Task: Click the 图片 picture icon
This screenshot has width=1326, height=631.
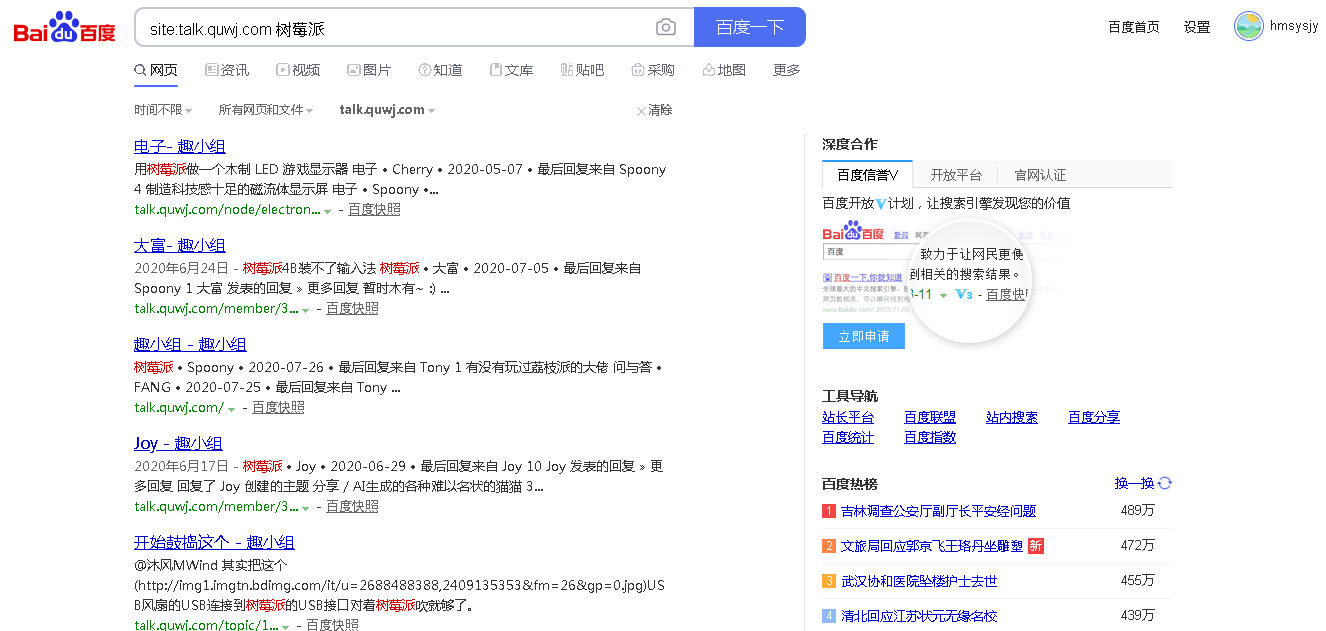Action: click(x=353, y=70)
